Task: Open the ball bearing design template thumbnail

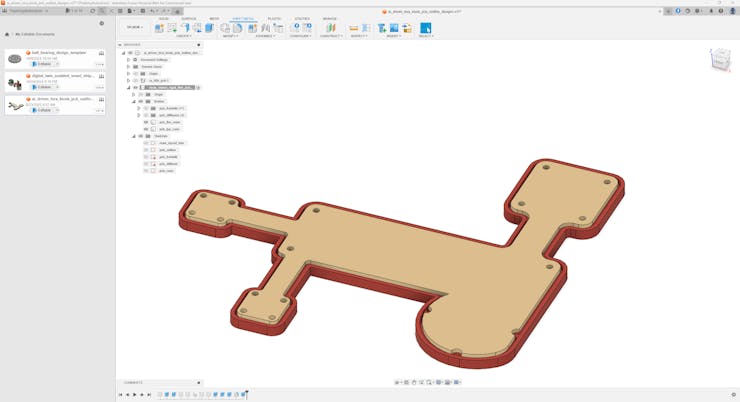Action: point(15,59)
